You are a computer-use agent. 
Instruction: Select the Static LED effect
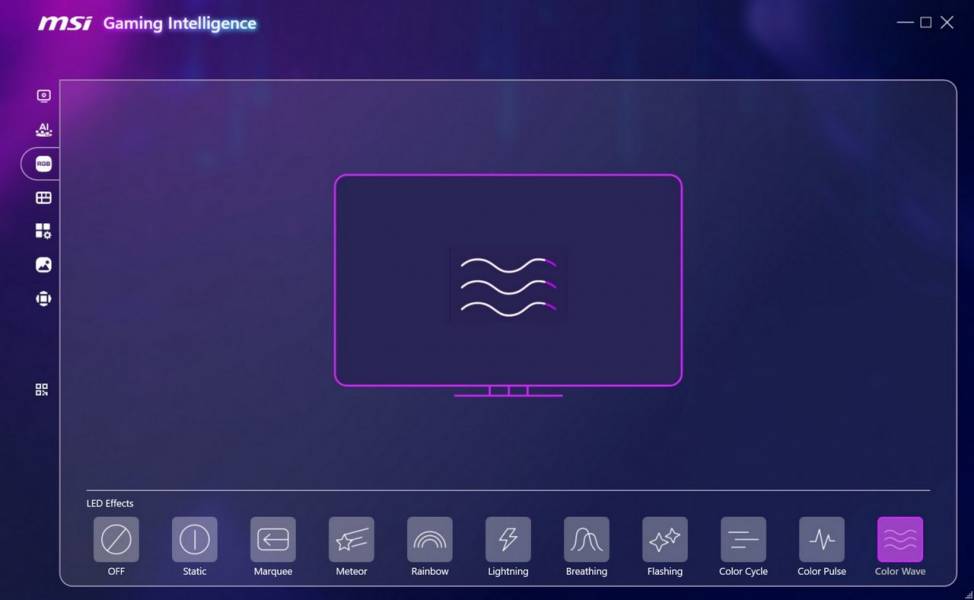[x=194, y=540]
